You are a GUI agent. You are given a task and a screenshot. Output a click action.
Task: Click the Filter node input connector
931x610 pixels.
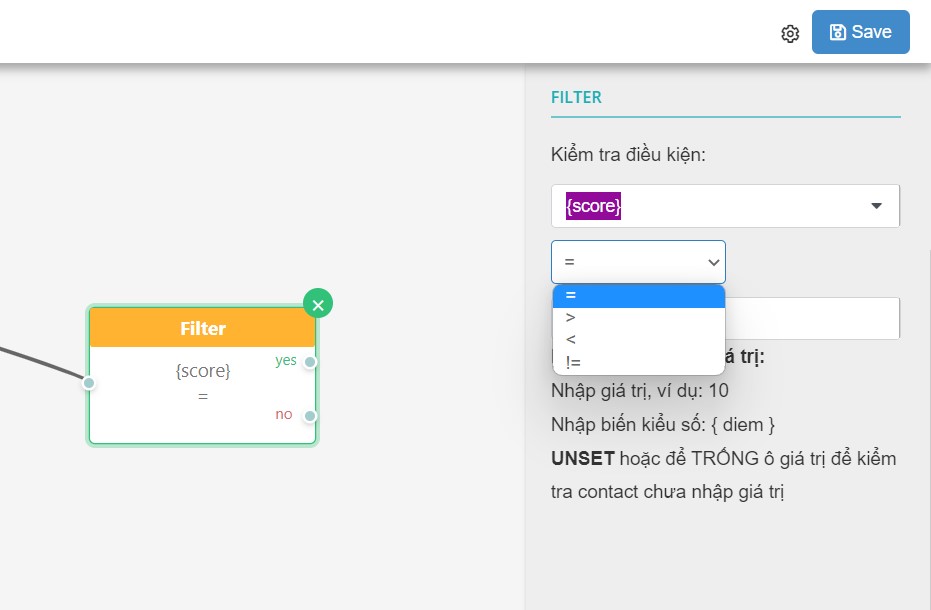point(88,383)
